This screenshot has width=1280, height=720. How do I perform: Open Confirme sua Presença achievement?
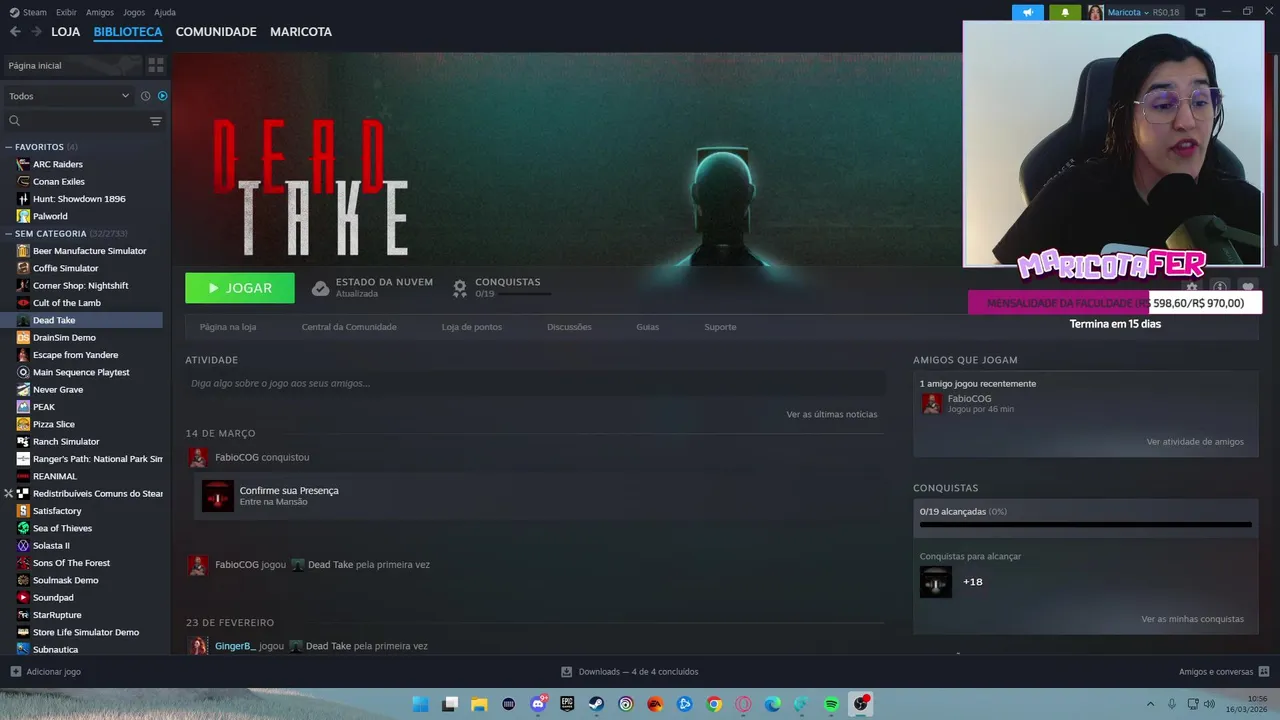289,491
